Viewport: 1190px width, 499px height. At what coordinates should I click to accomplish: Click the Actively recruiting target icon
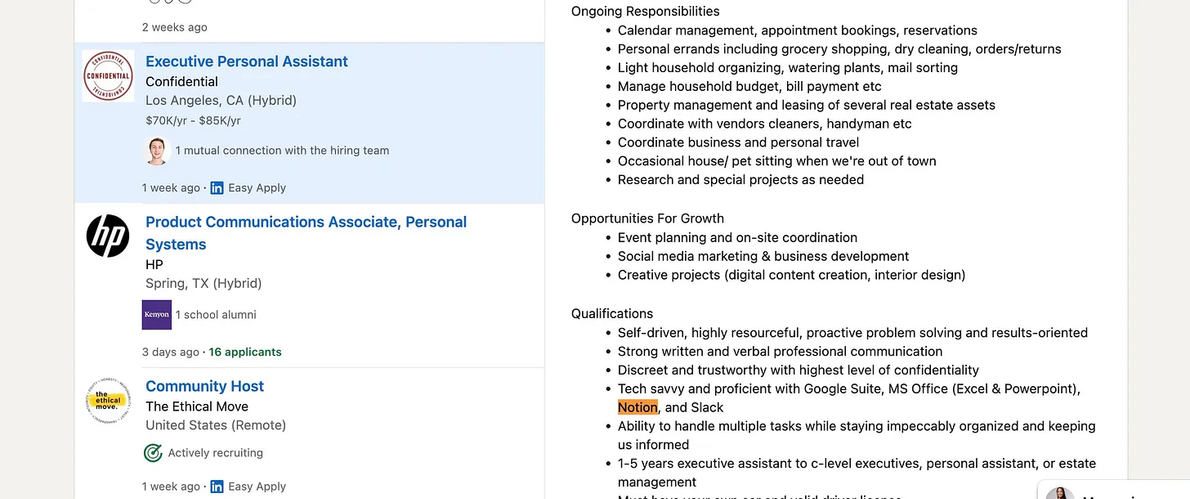(153, 453)
